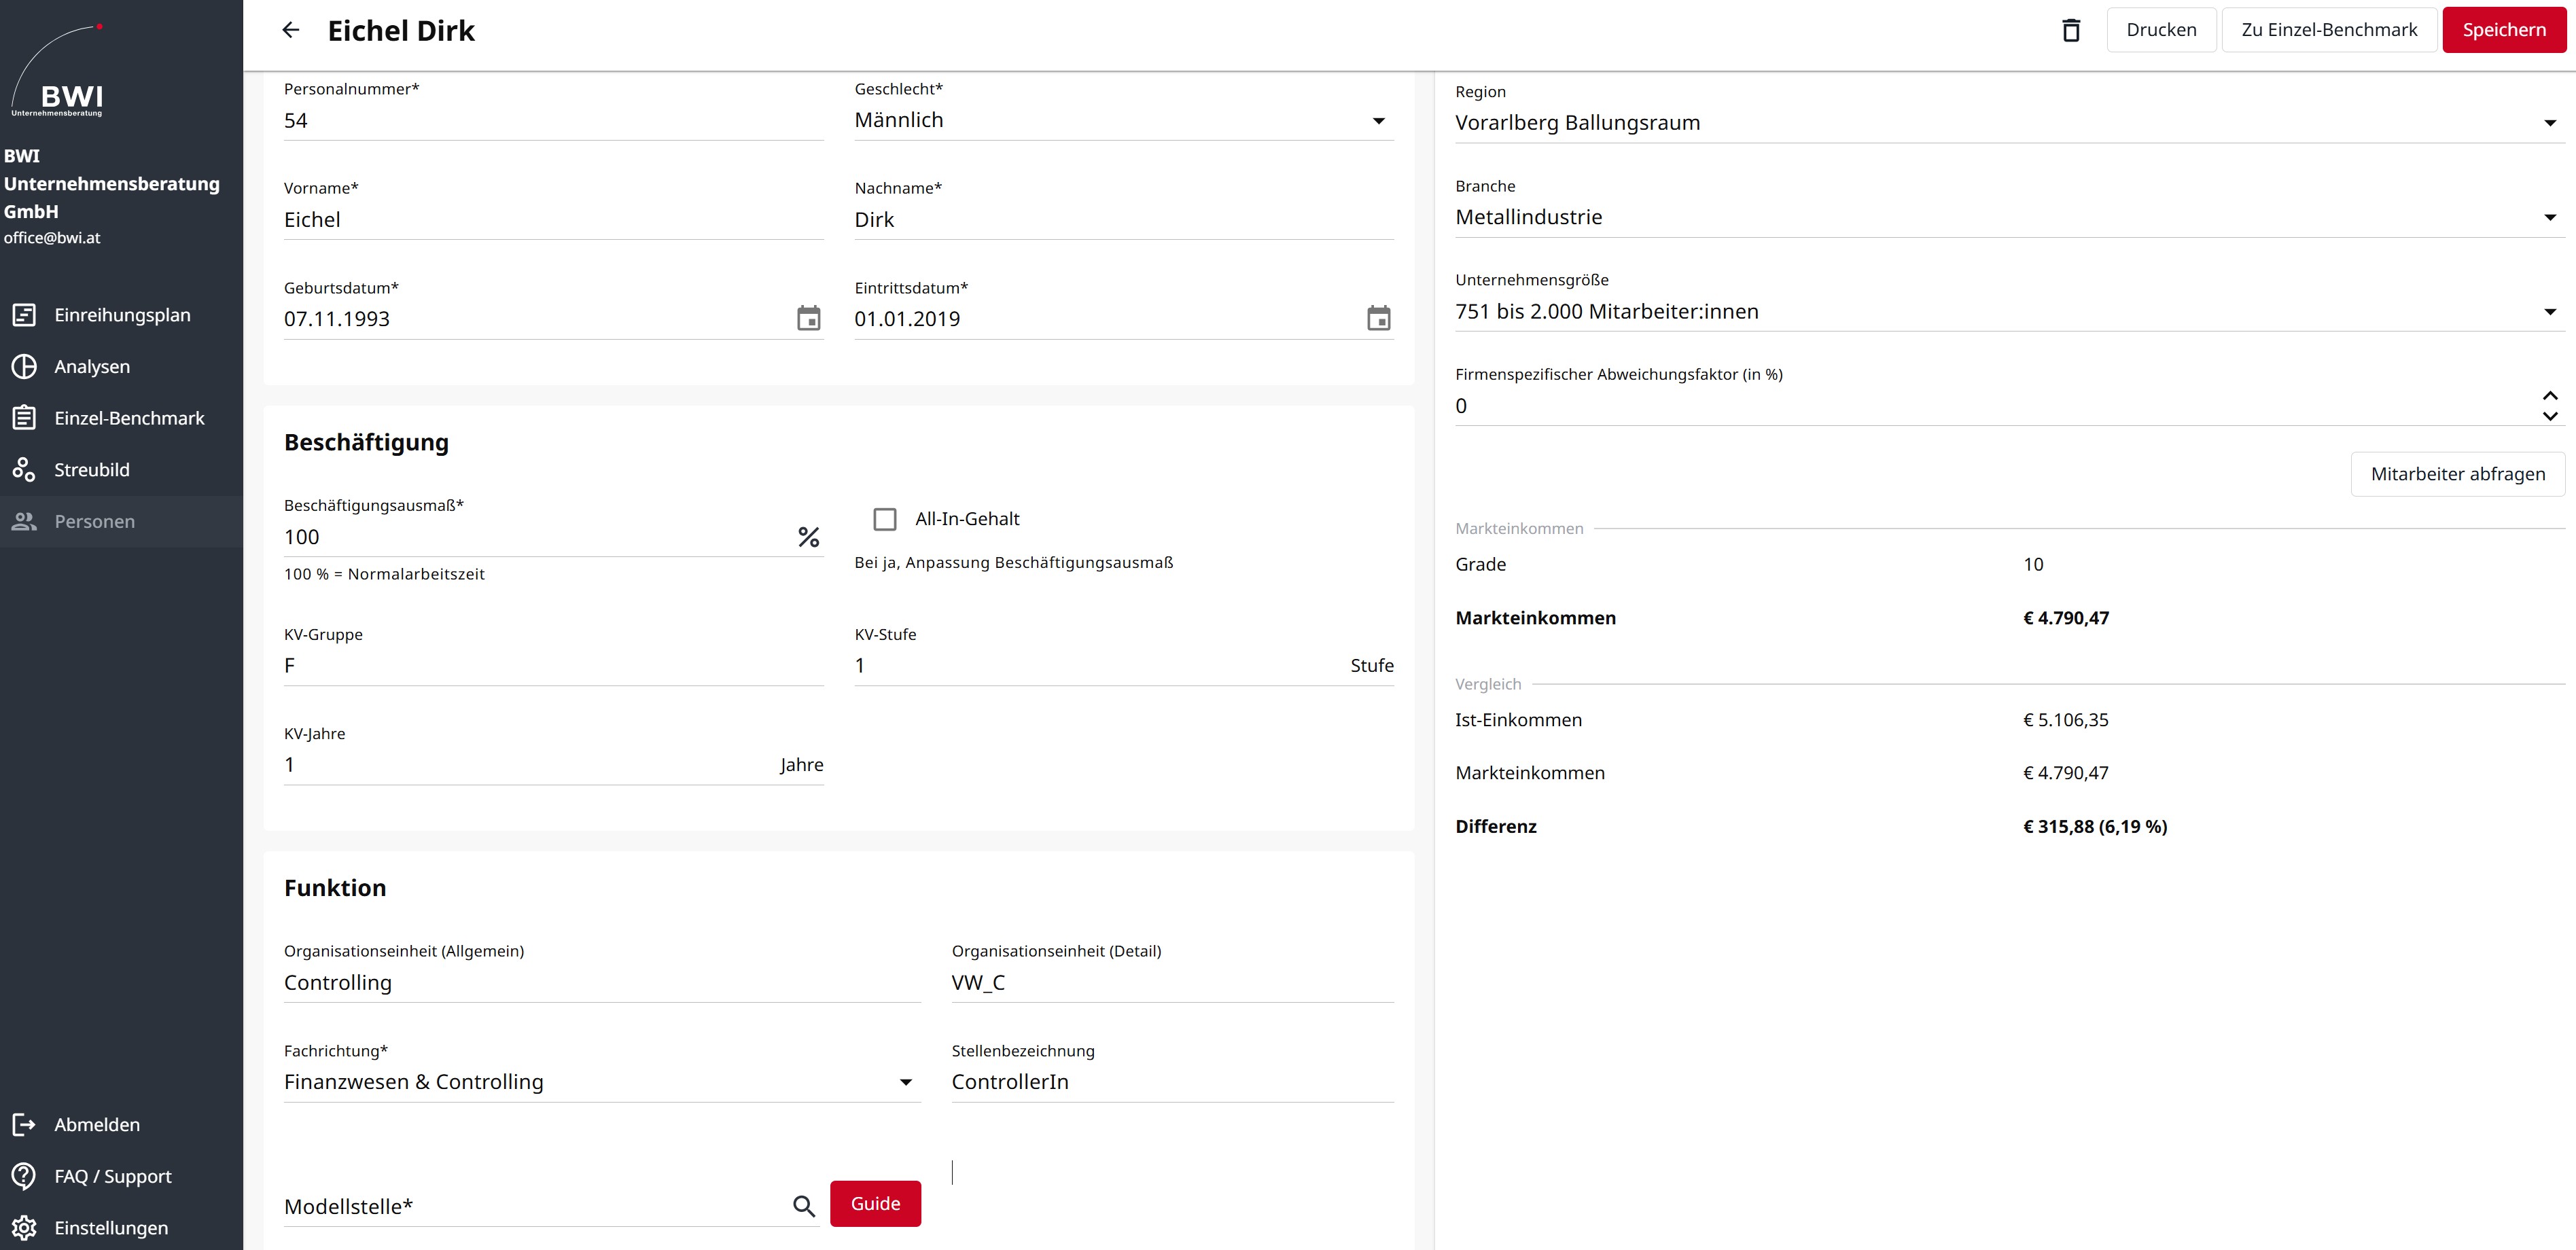
Task: Select Personen menu item
Action: [x=122, y=521]
